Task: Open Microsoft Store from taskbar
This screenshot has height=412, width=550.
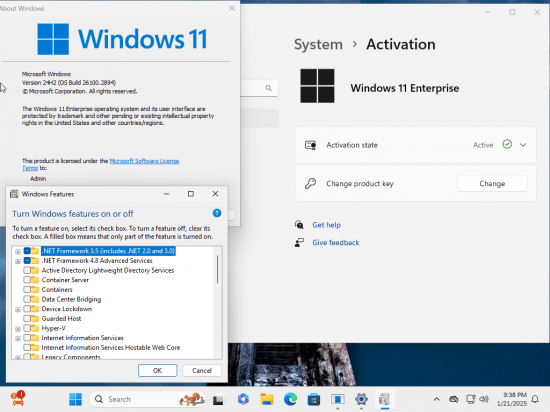Action: [x=314, y=399]
